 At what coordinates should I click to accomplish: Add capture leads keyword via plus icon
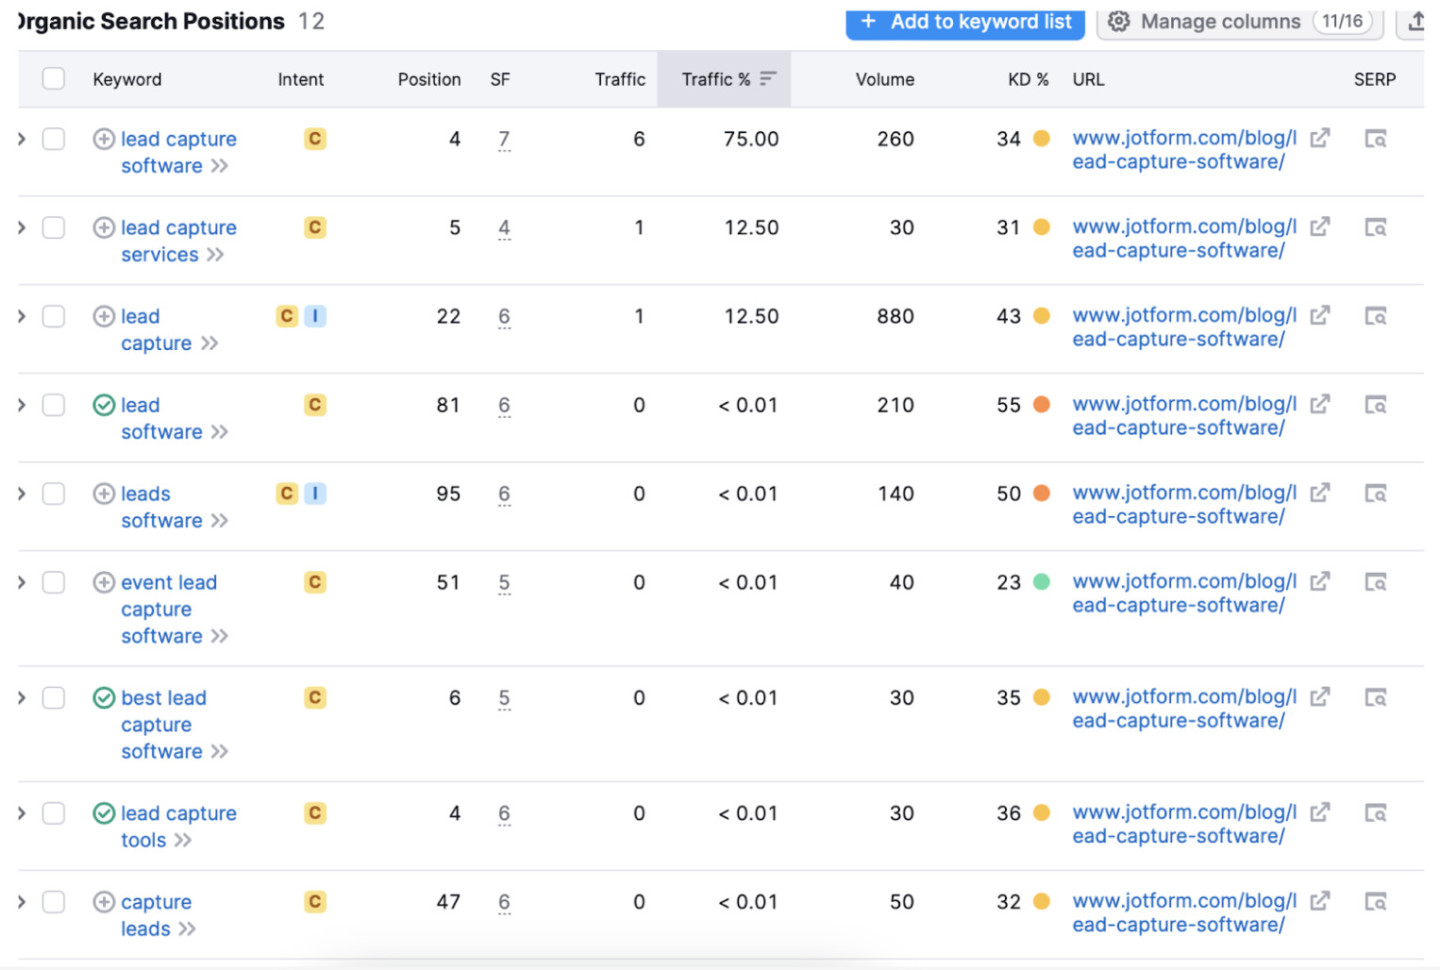[104, 902]
